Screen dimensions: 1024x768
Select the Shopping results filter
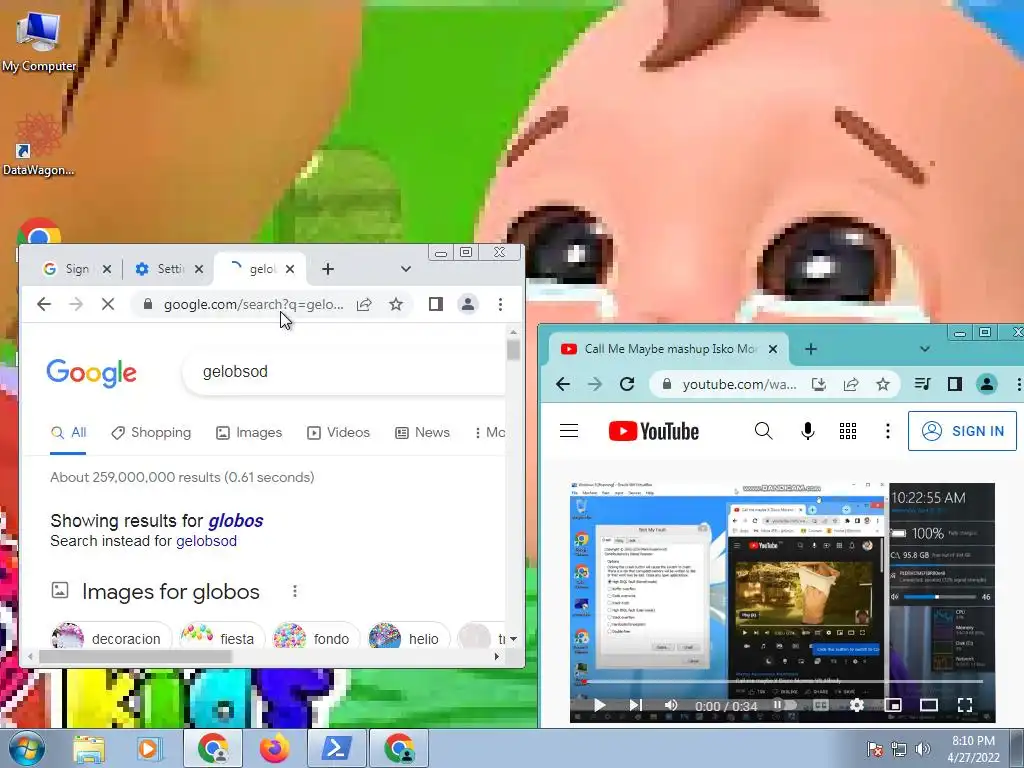151,432
